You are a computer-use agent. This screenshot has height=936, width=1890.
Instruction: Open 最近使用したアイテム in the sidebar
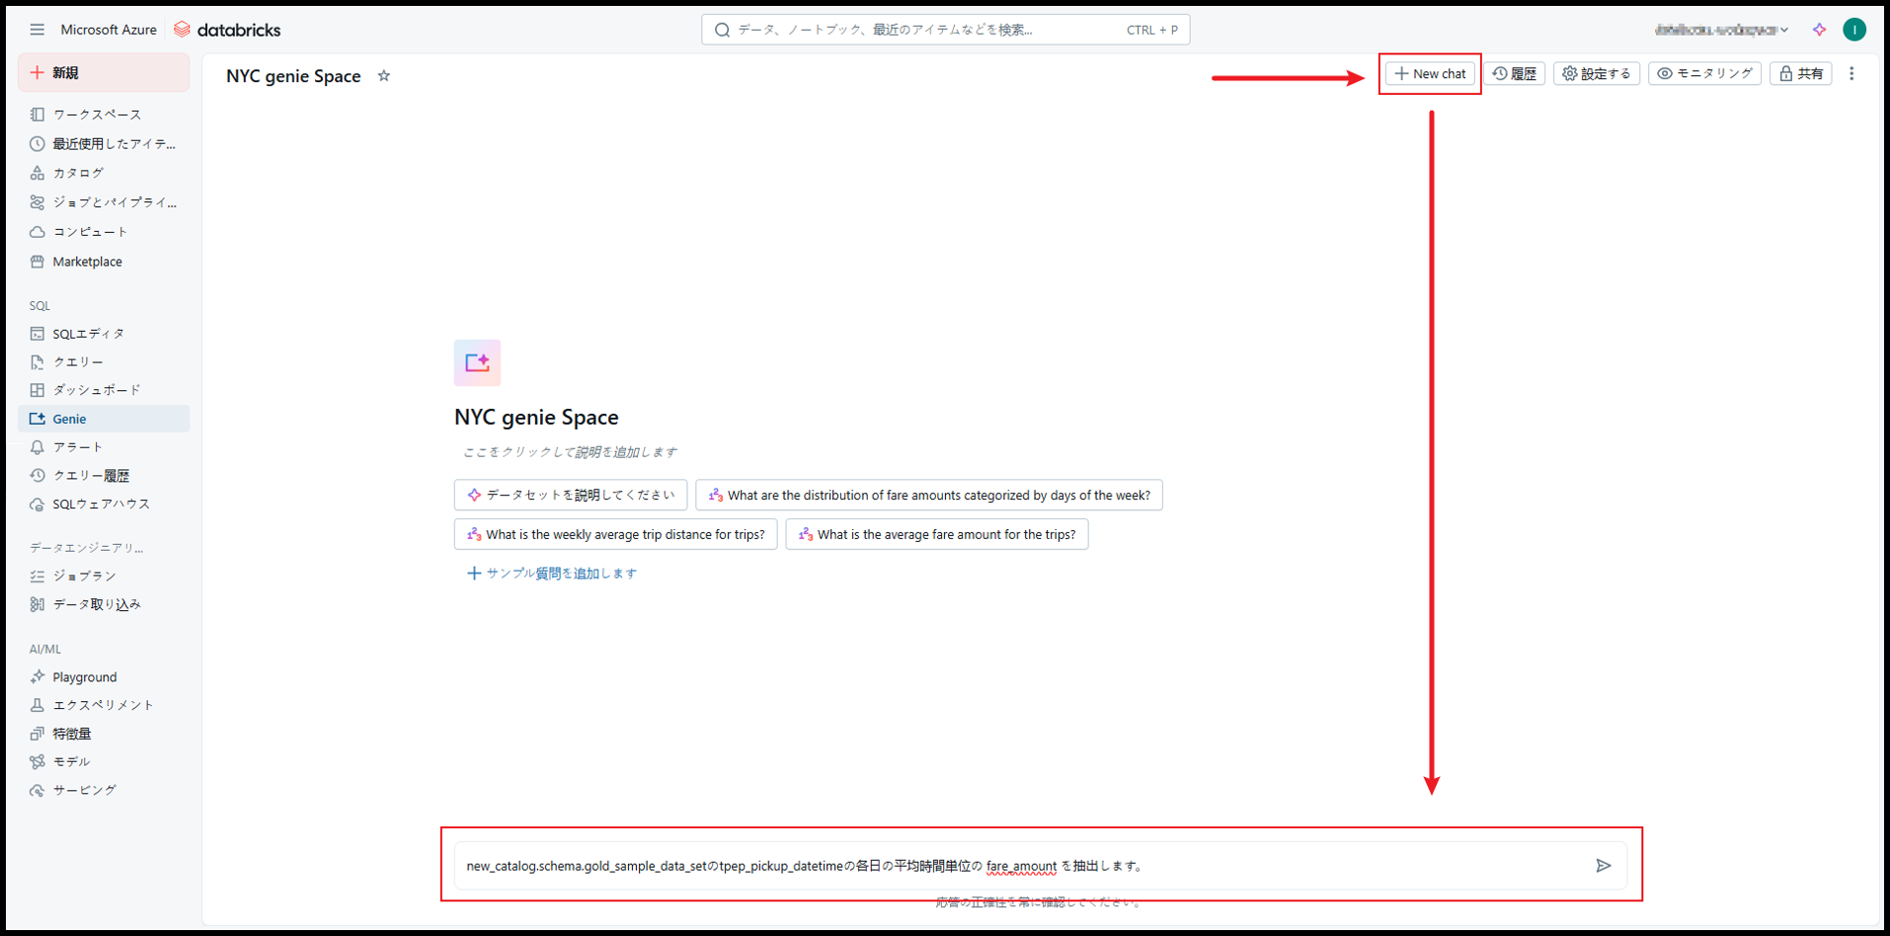pyautogui.click(x=103, y=144)
